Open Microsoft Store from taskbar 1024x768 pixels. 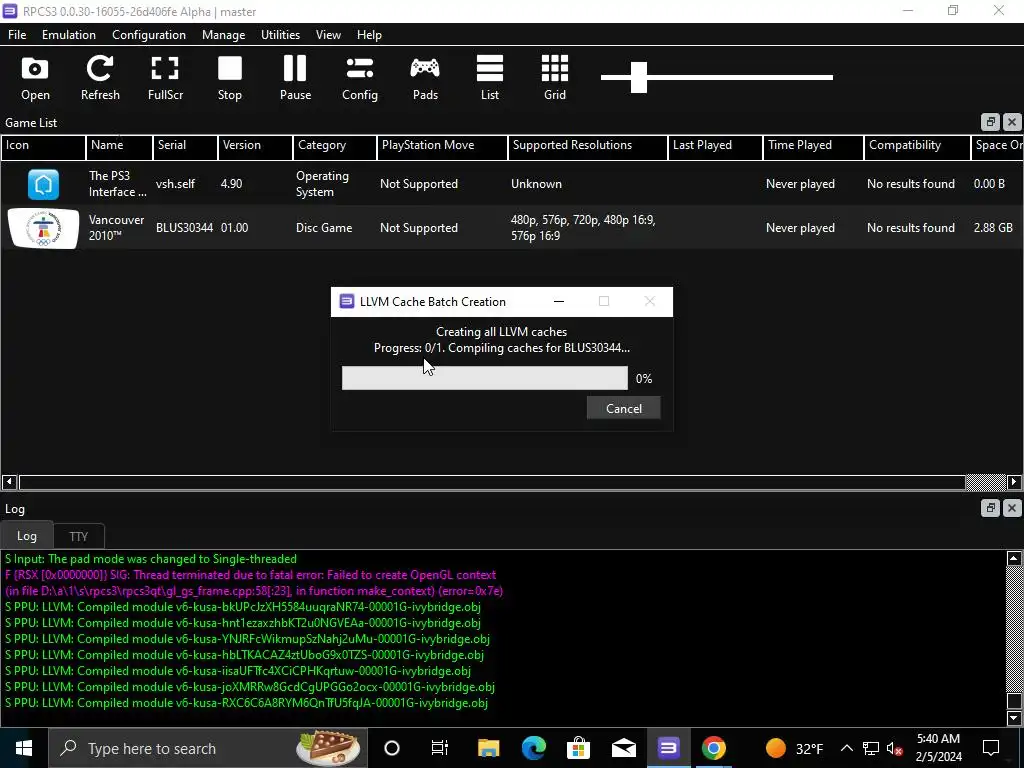pyautogui.click(x=578, y=748)
